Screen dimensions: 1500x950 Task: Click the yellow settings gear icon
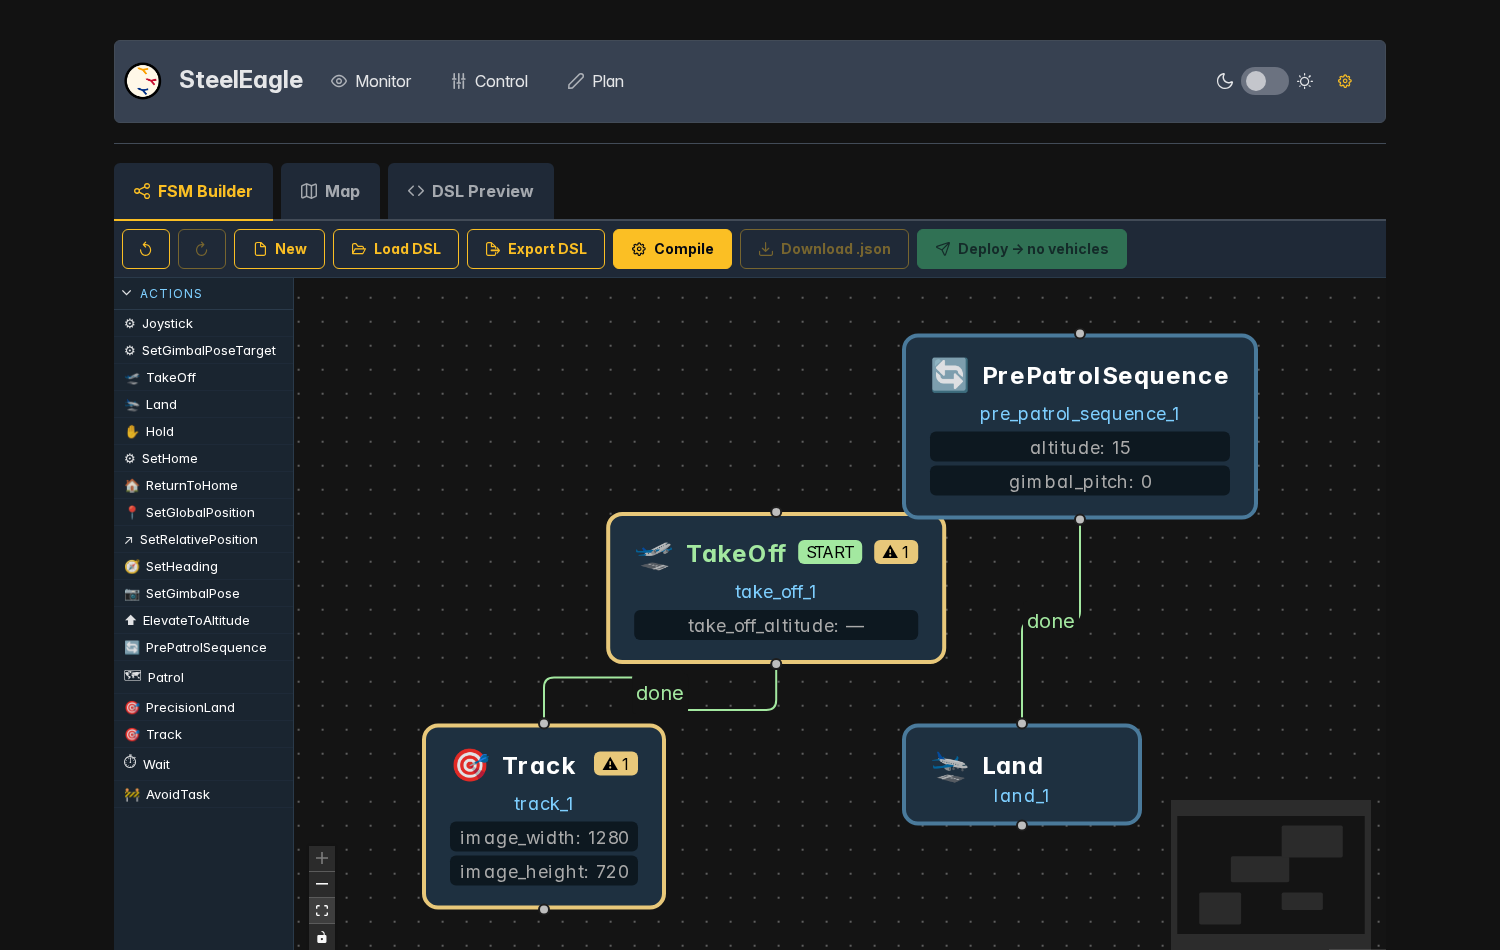[x=1345, y=81]
